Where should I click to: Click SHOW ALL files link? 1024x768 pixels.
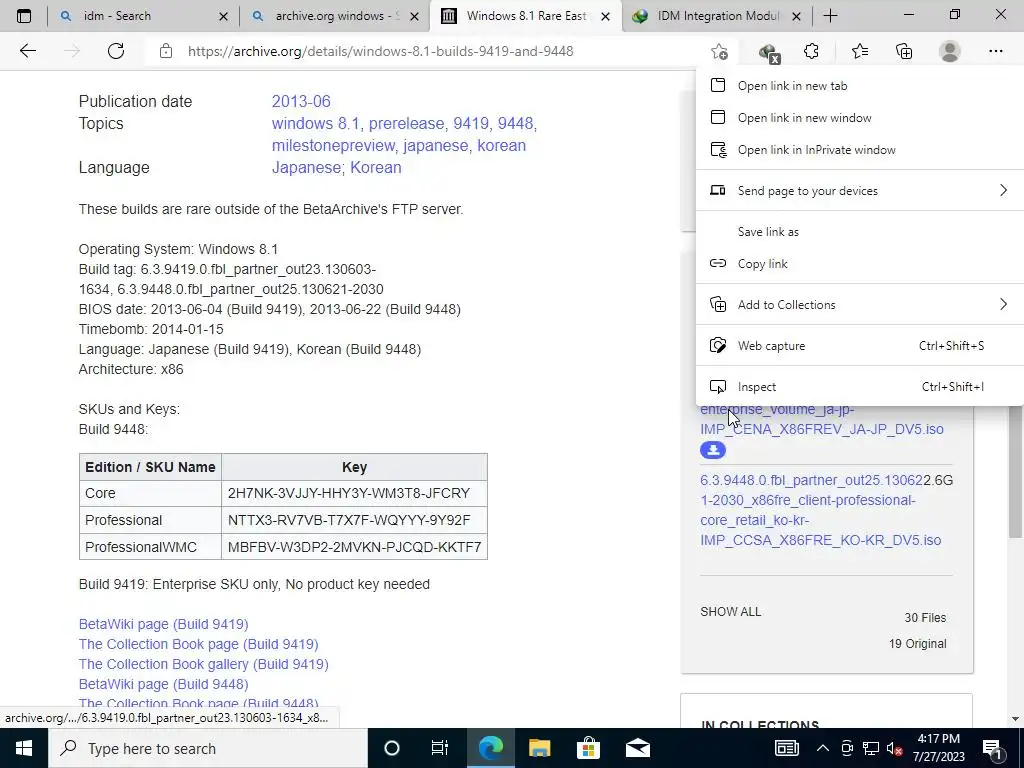(x=731, y=612)
